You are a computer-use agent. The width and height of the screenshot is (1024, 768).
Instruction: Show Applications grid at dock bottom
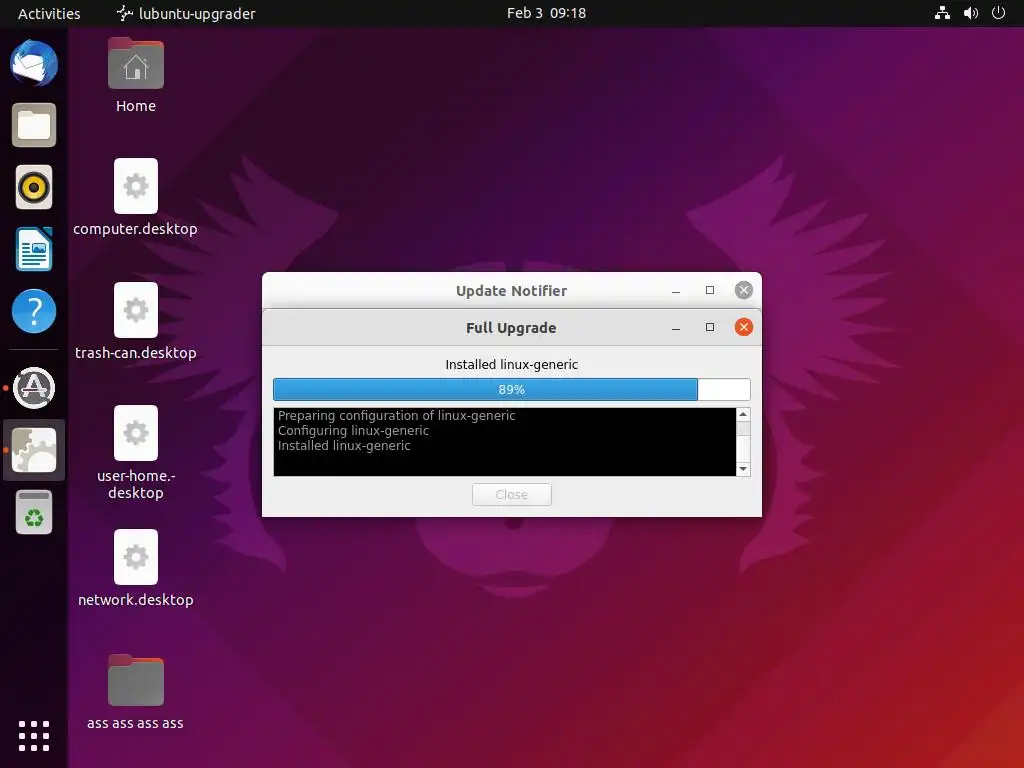pos(34,736)
